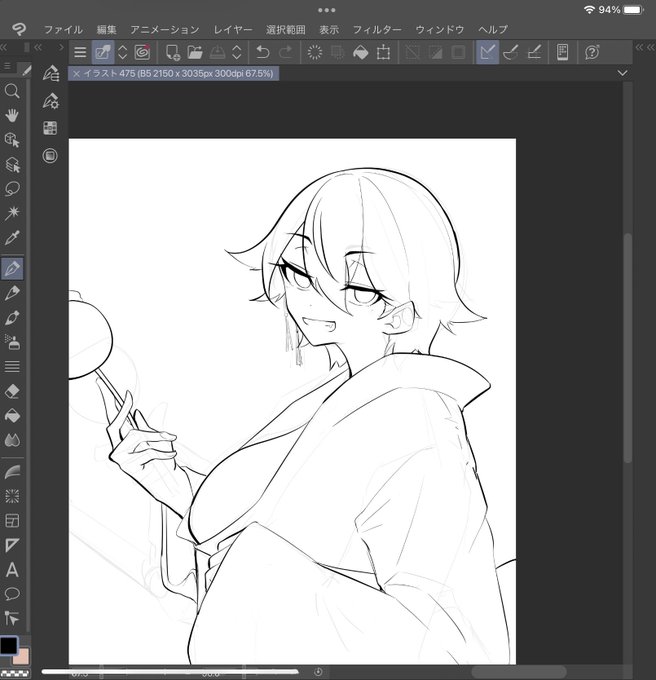Select the Saturated line figure tool
Screen dimensions: 656x680
12,496
